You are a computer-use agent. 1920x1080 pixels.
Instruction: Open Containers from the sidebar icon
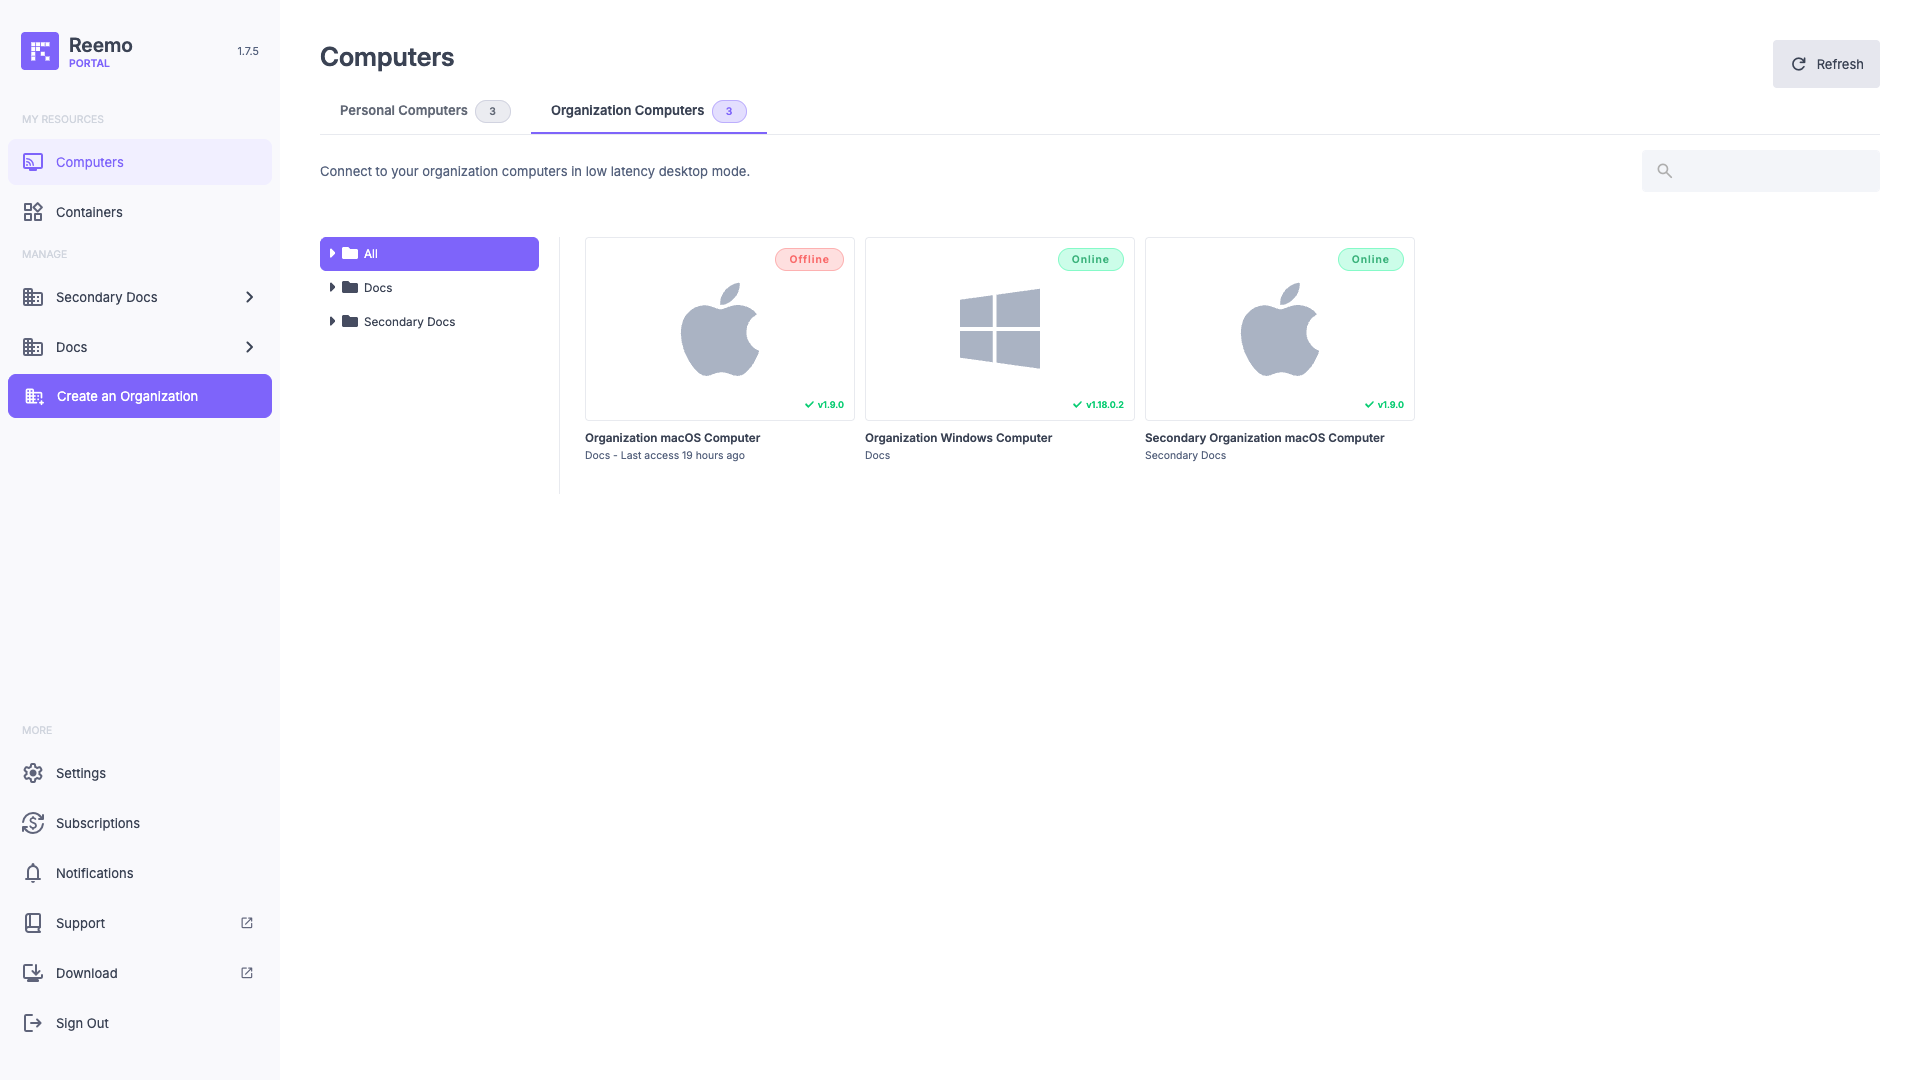(33, 212)
